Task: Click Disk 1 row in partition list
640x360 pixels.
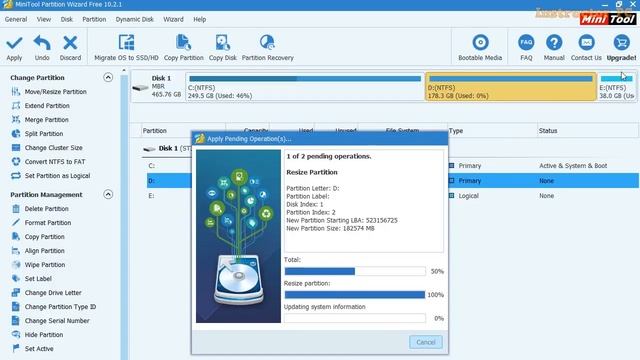Action: click(x=167, y=149)
